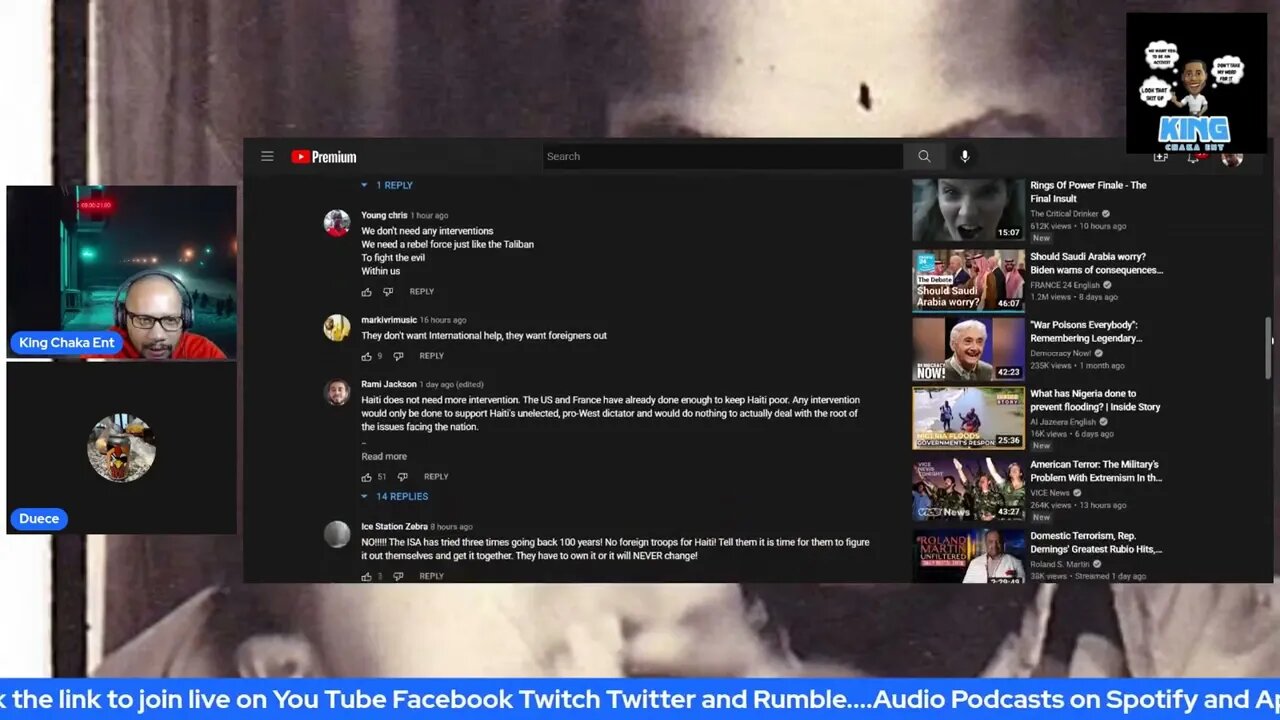Viewport: 1280px width, 720px height.
Task: Focus the YouTube Search input field
Action: pos(723,156)
